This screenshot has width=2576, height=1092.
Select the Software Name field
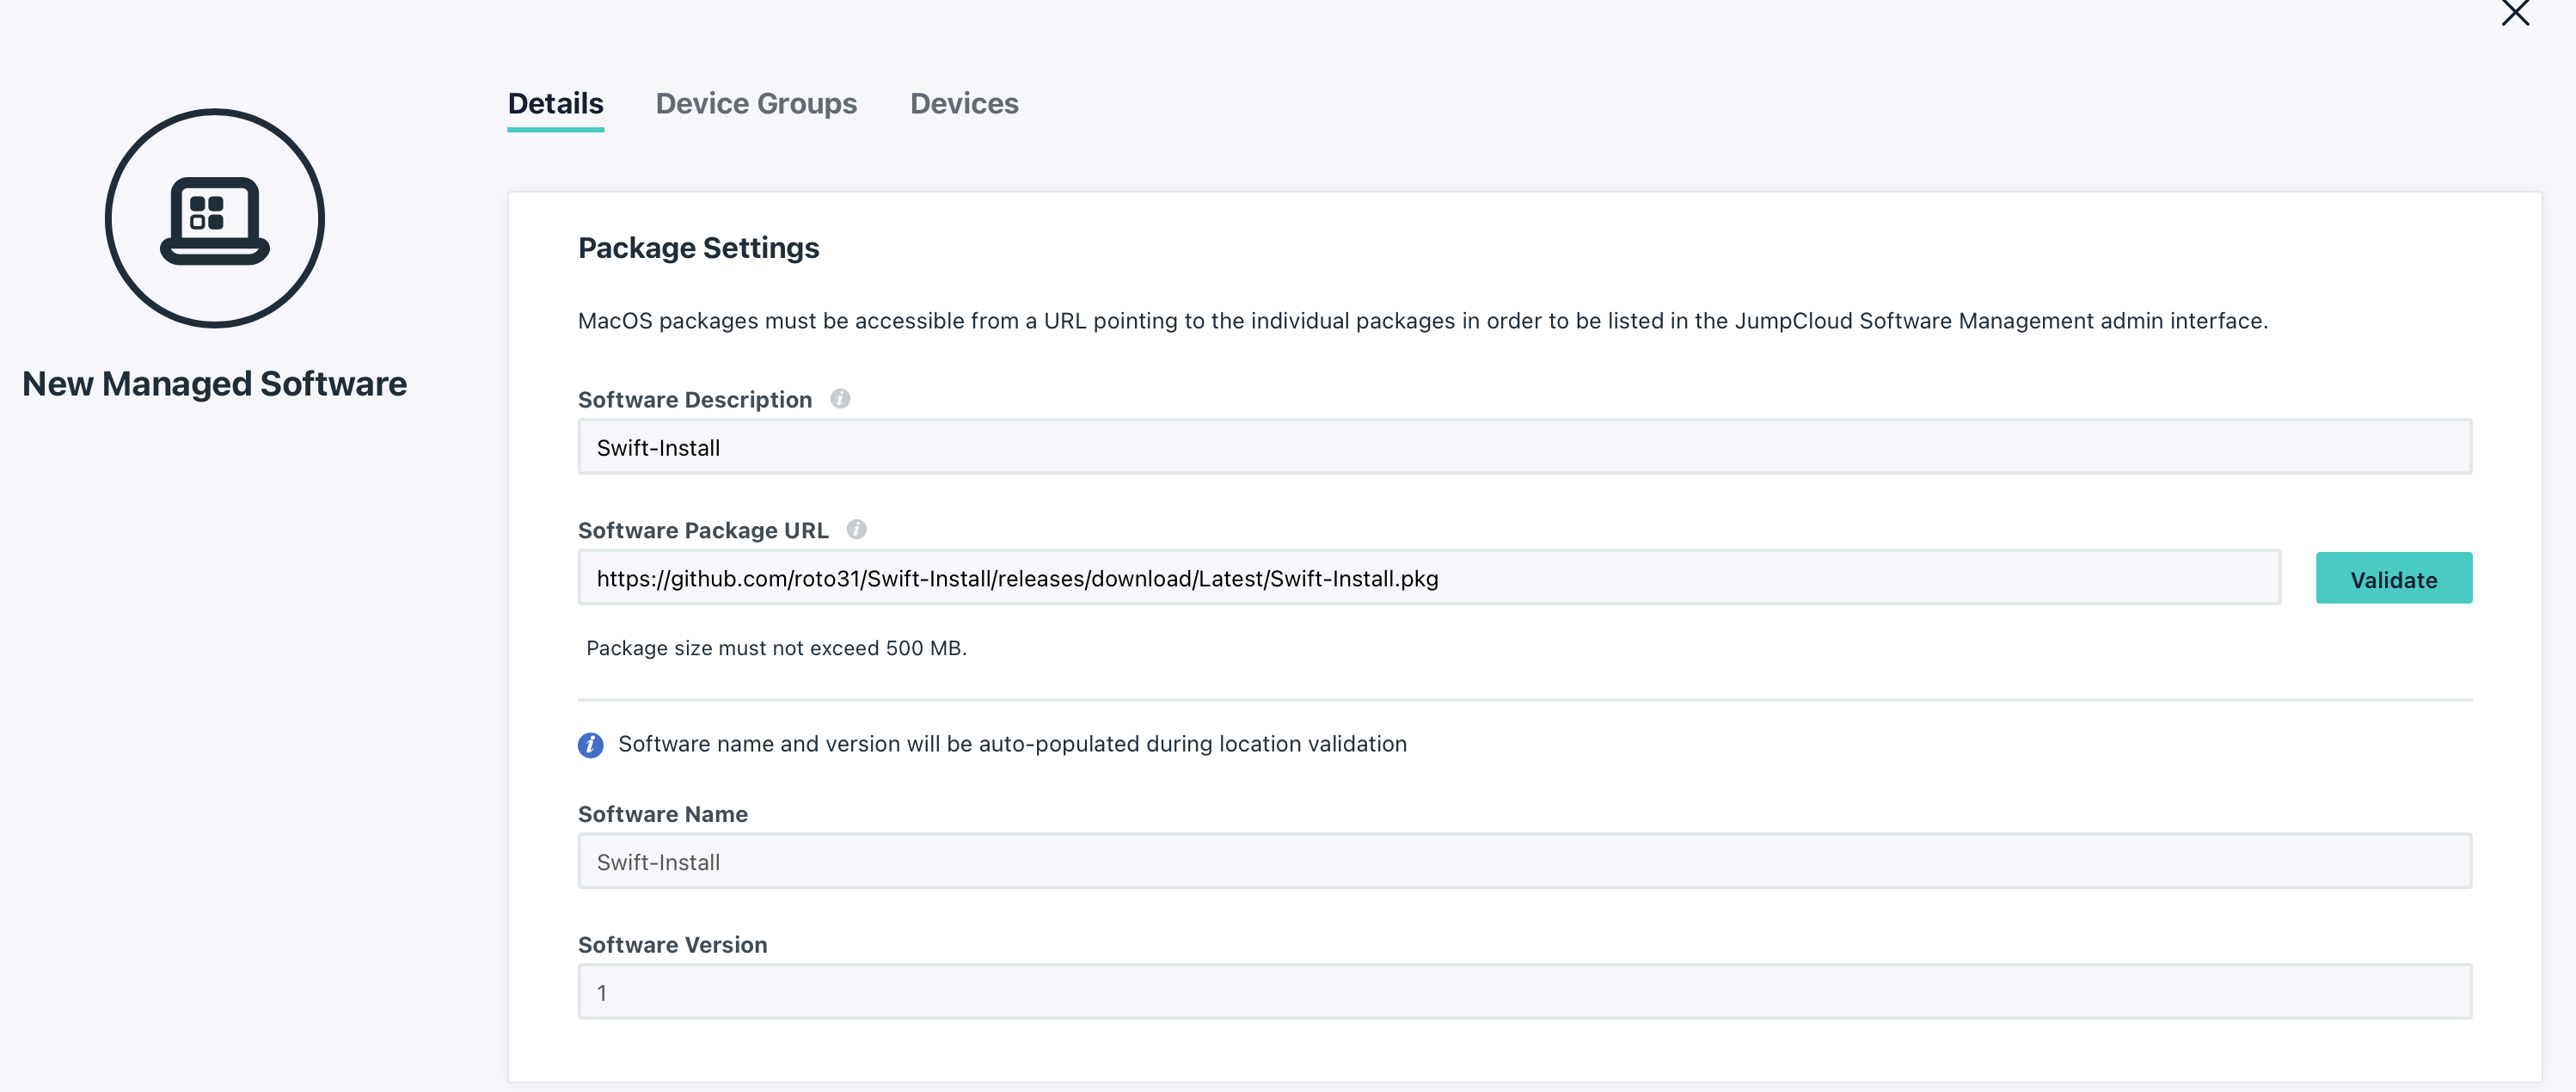click(x=1524, y=861)
